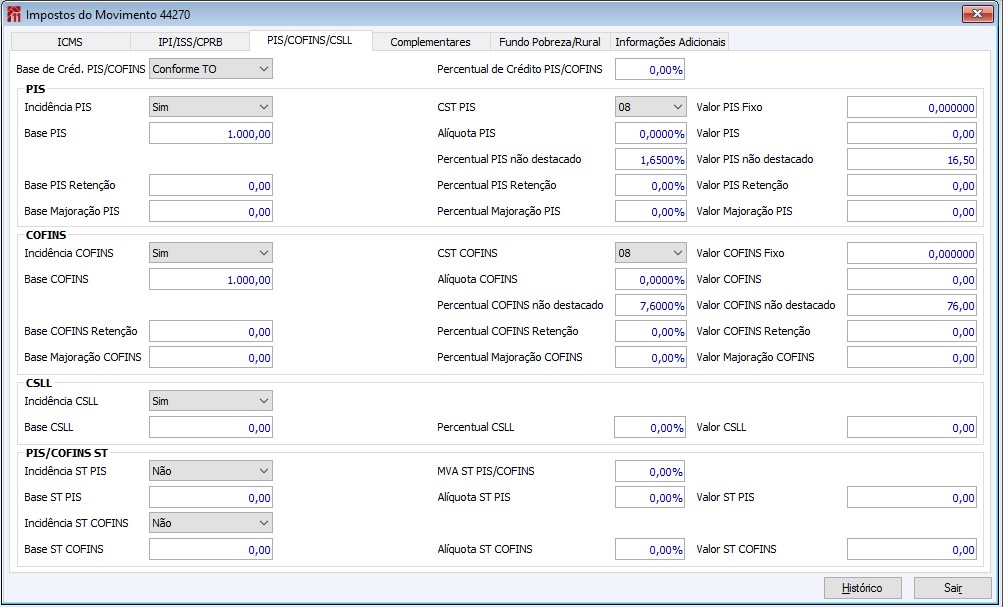1003x607 pixels.
Task: Select the Fundo Pobreza/Rural tab
Action: click(550, 42)
